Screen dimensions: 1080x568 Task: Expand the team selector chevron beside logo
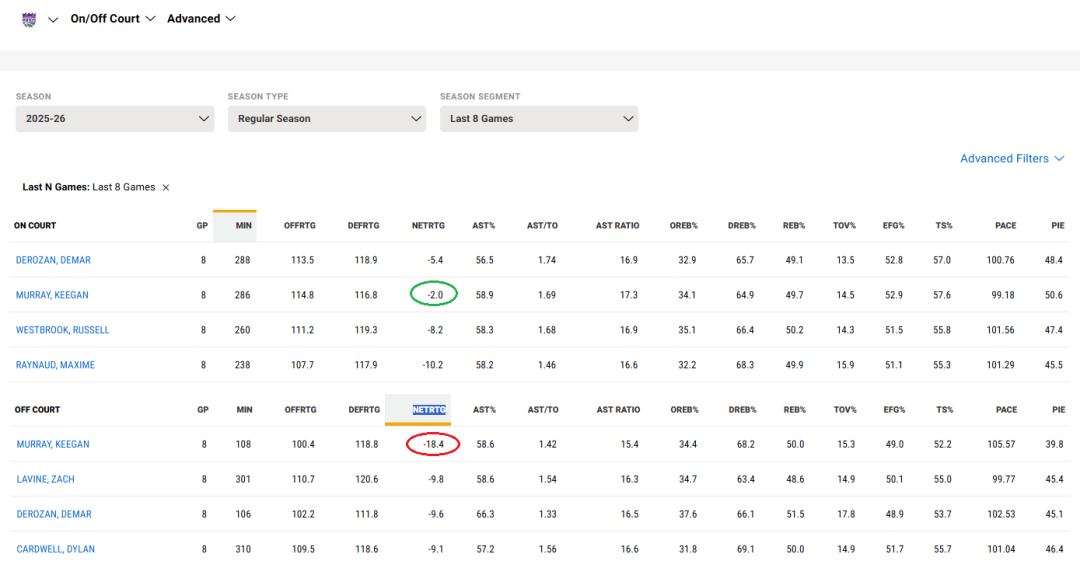tap(53, 20)
